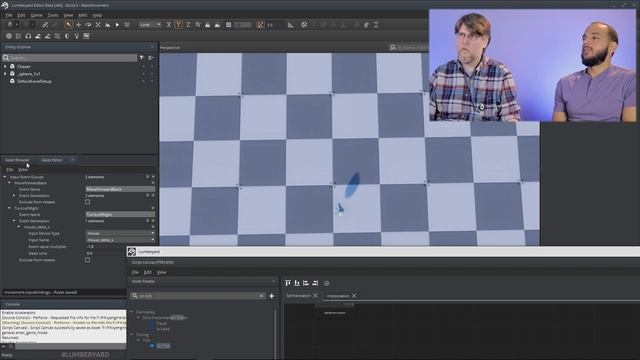Collapse Timing category in Node Palette
Screen dimensions: 640x360
(x=132, y=335)
